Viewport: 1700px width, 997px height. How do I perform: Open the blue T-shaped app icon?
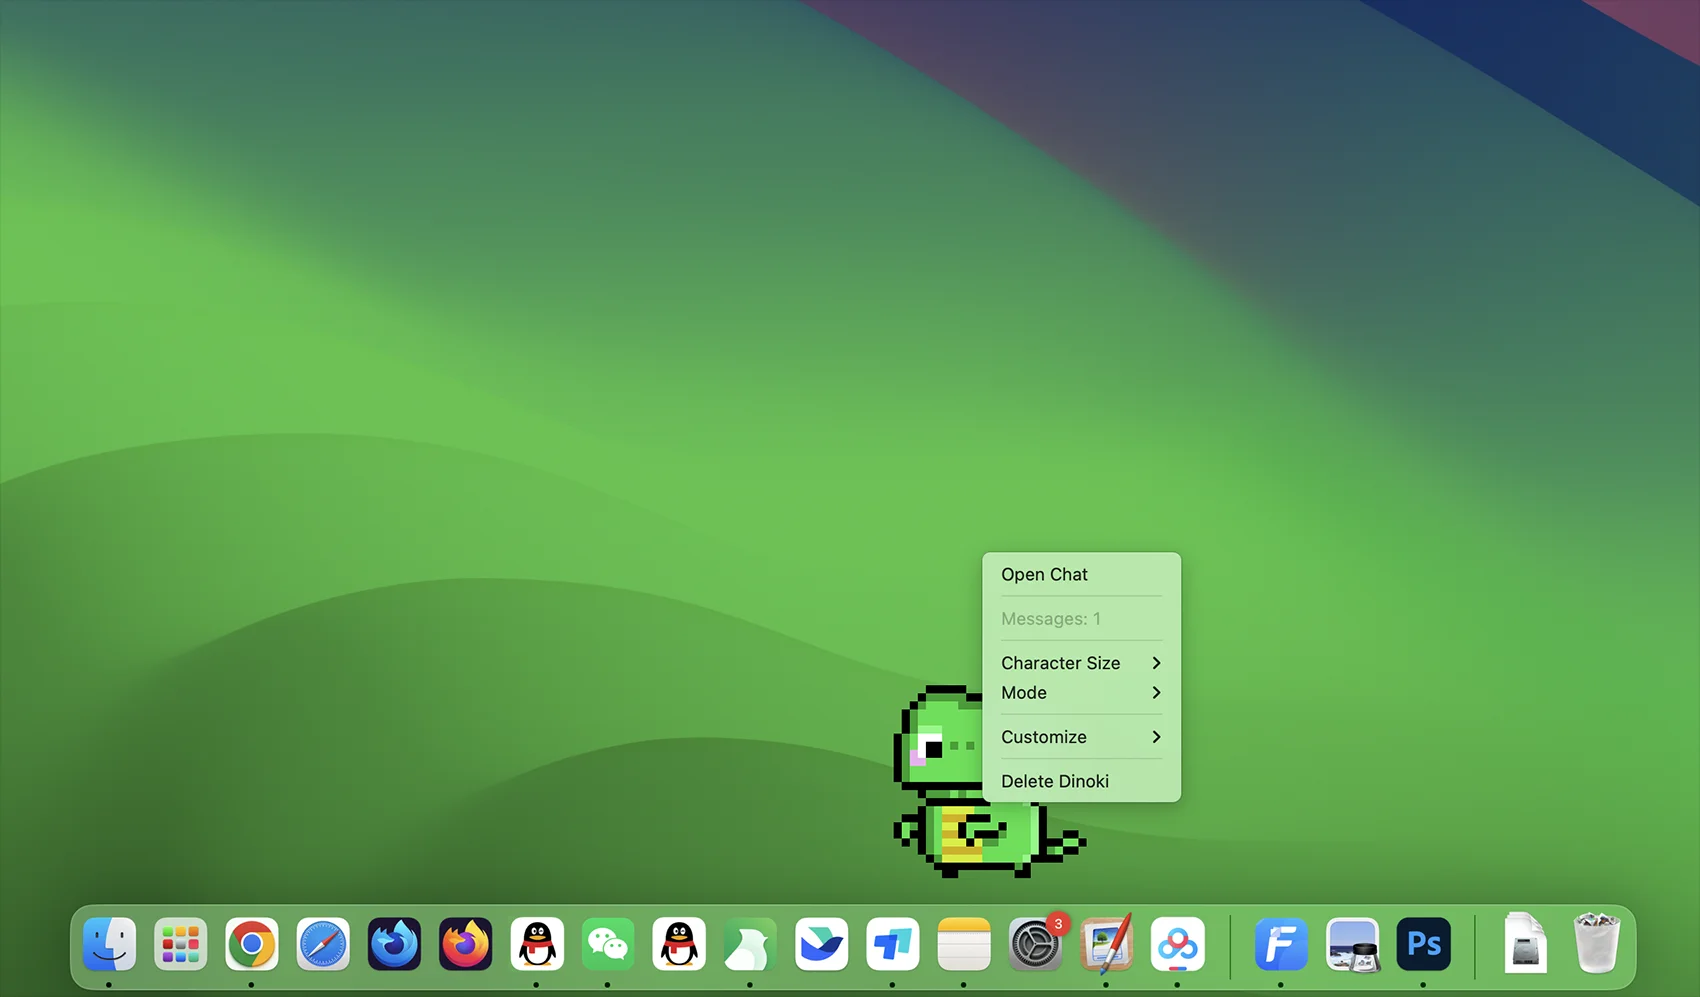tap(893, 944)
